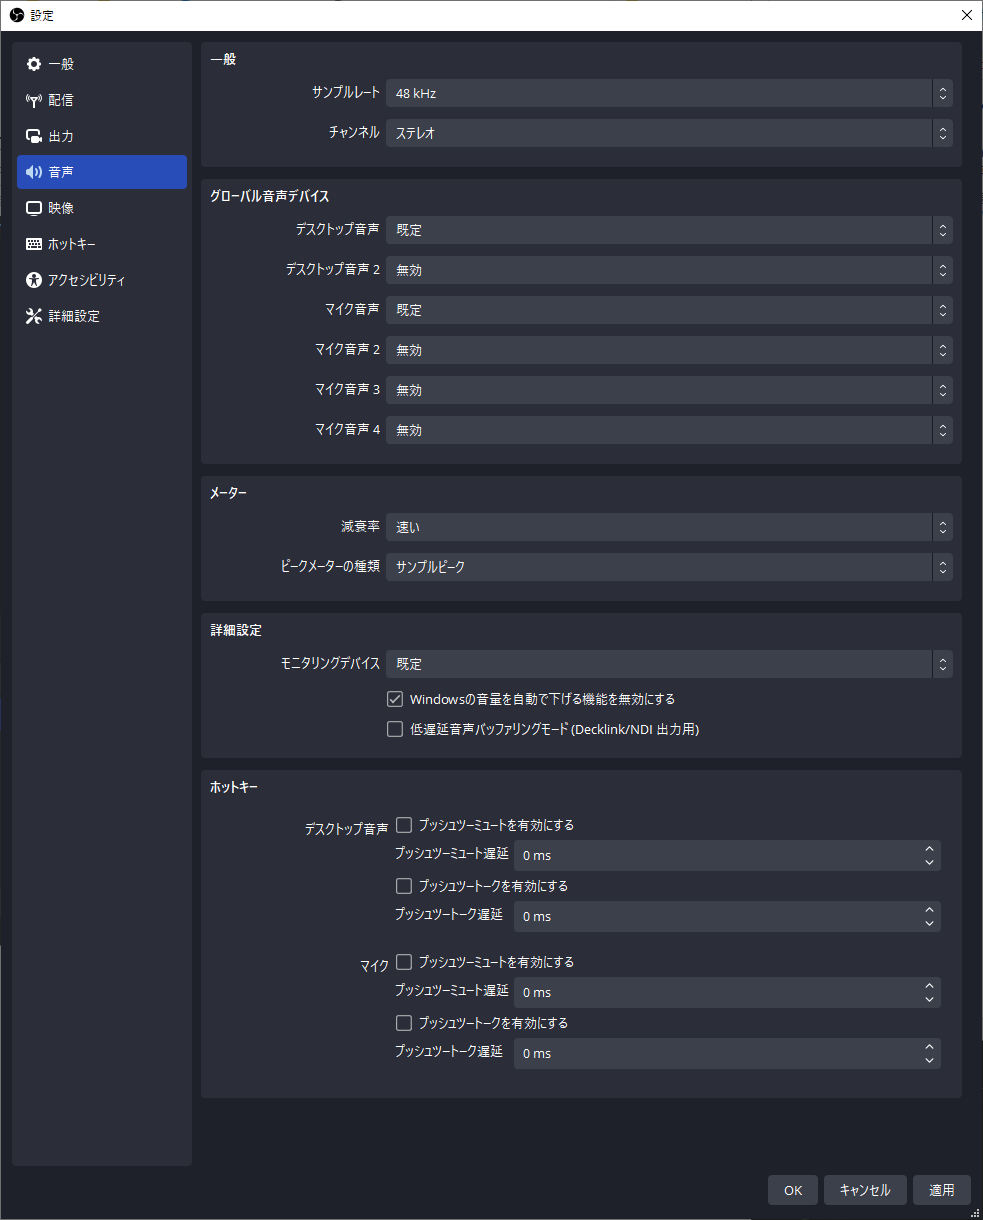
Task: Open アクセシビリティ via its person icon
Action: coord(34,280)
